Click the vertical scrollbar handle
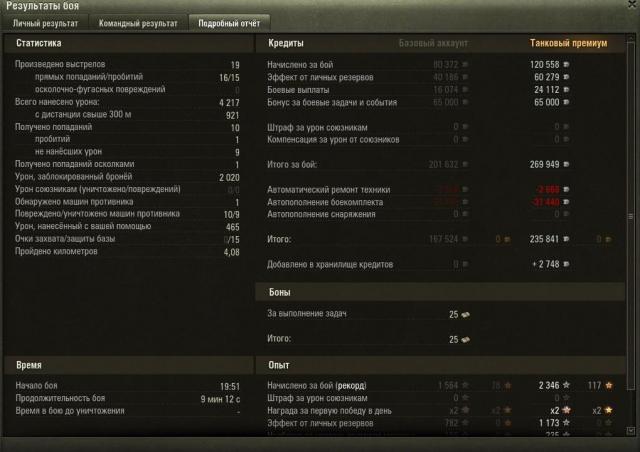640x452 pixels. tap(631, 216)
